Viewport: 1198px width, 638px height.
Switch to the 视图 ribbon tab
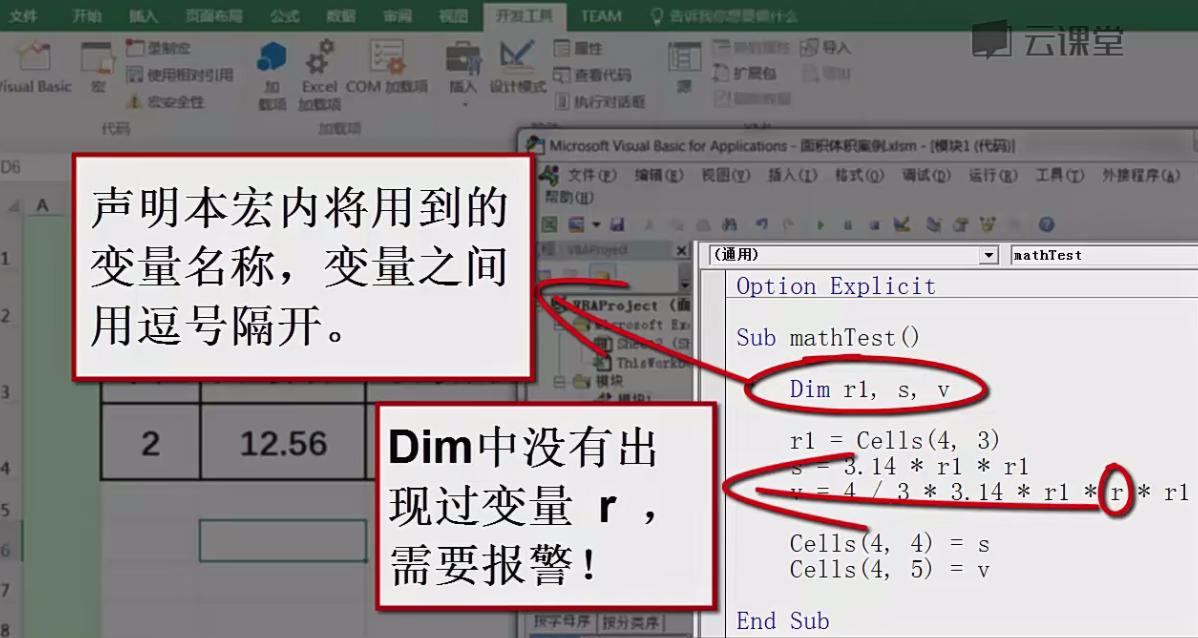pos(453,16)
